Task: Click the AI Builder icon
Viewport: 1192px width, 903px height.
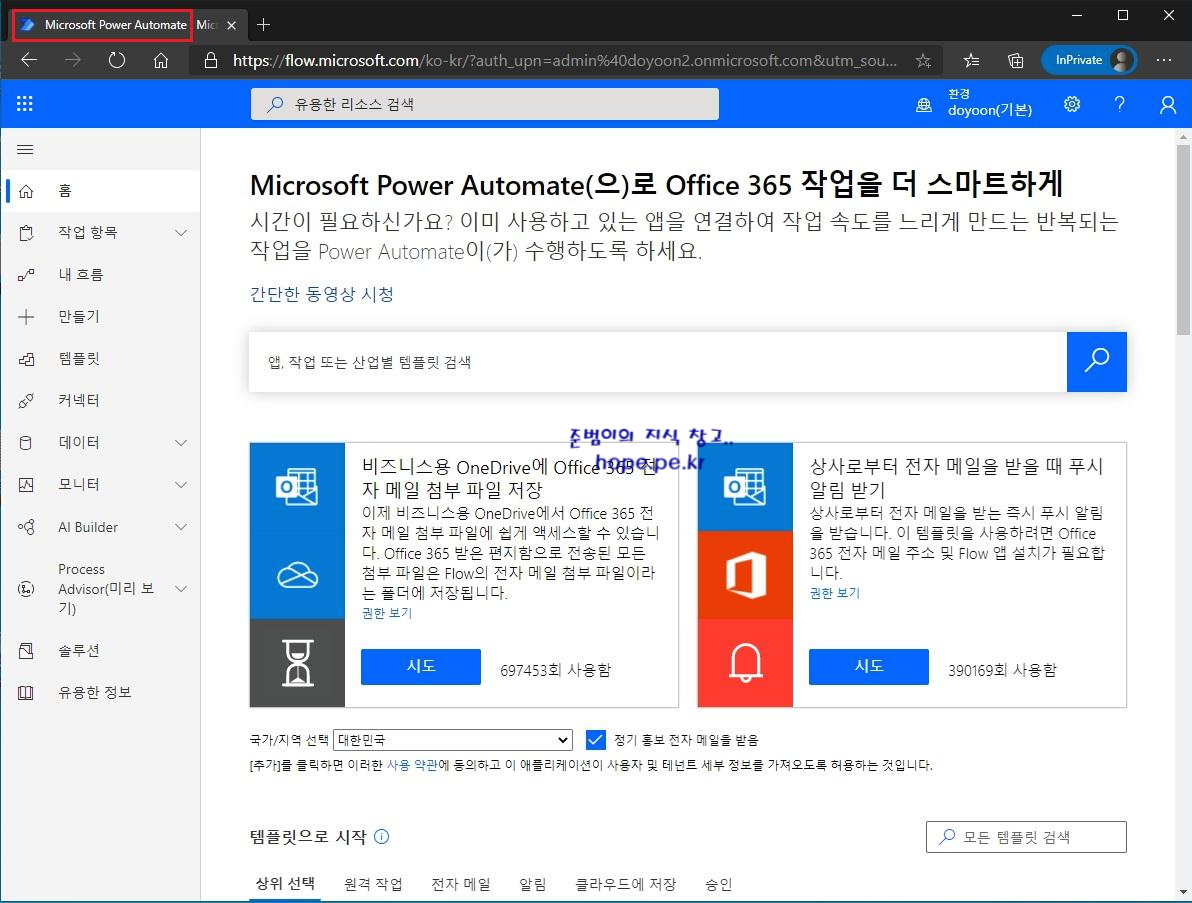Action: (x=26, y=527)
